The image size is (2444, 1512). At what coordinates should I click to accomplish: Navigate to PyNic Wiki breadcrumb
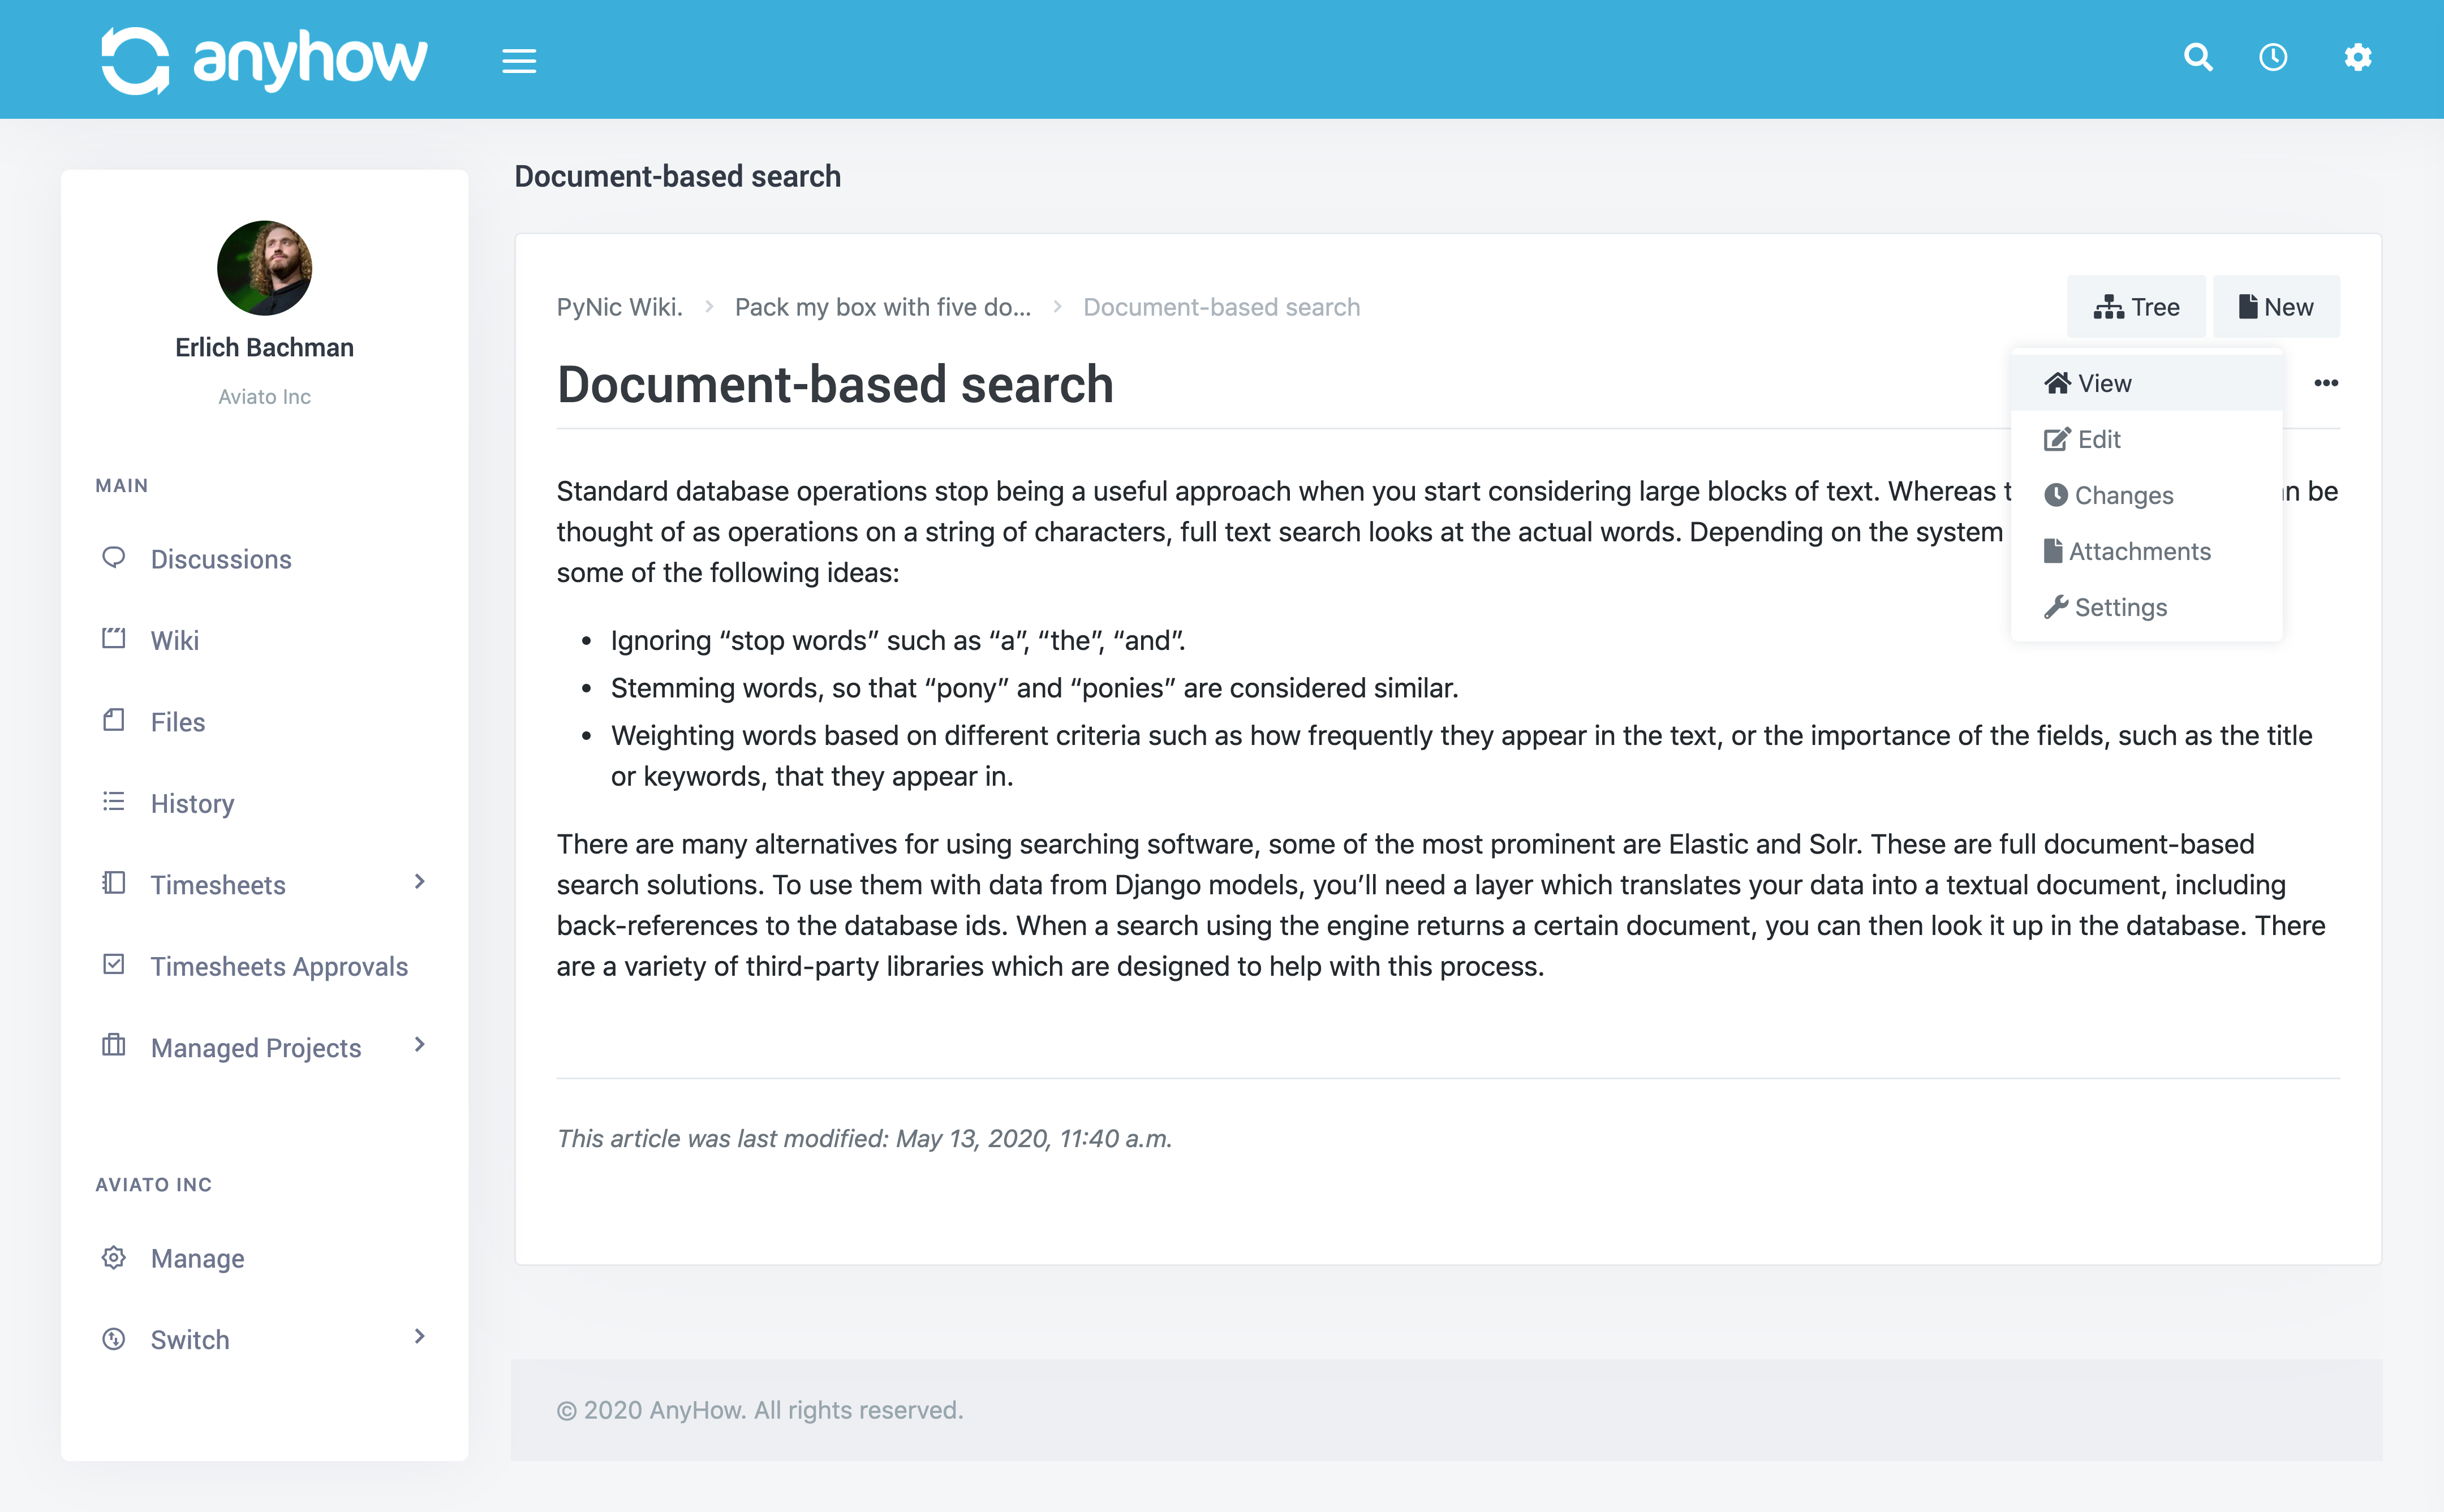coord(619,307)
